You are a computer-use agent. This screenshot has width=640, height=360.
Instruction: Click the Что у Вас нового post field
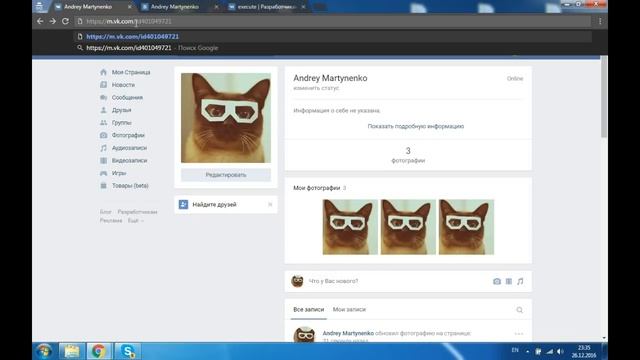point(333,281)
